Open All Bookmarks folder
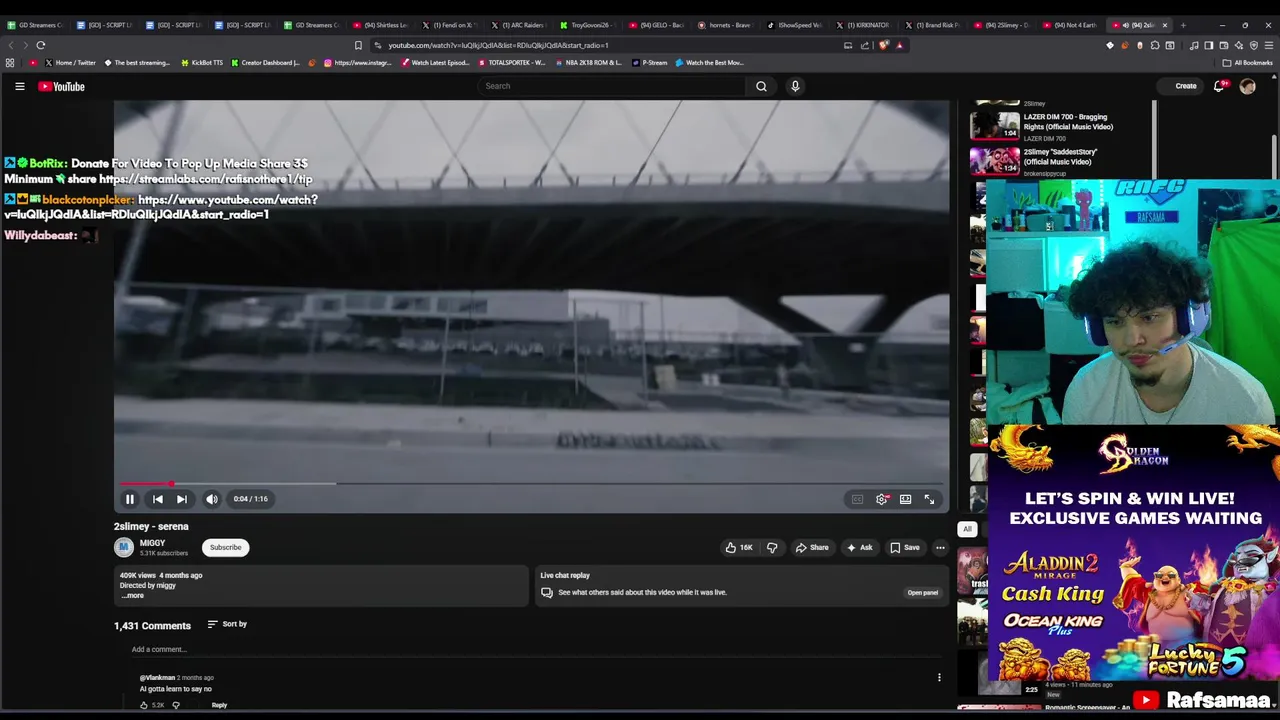 coord(1248,63)
